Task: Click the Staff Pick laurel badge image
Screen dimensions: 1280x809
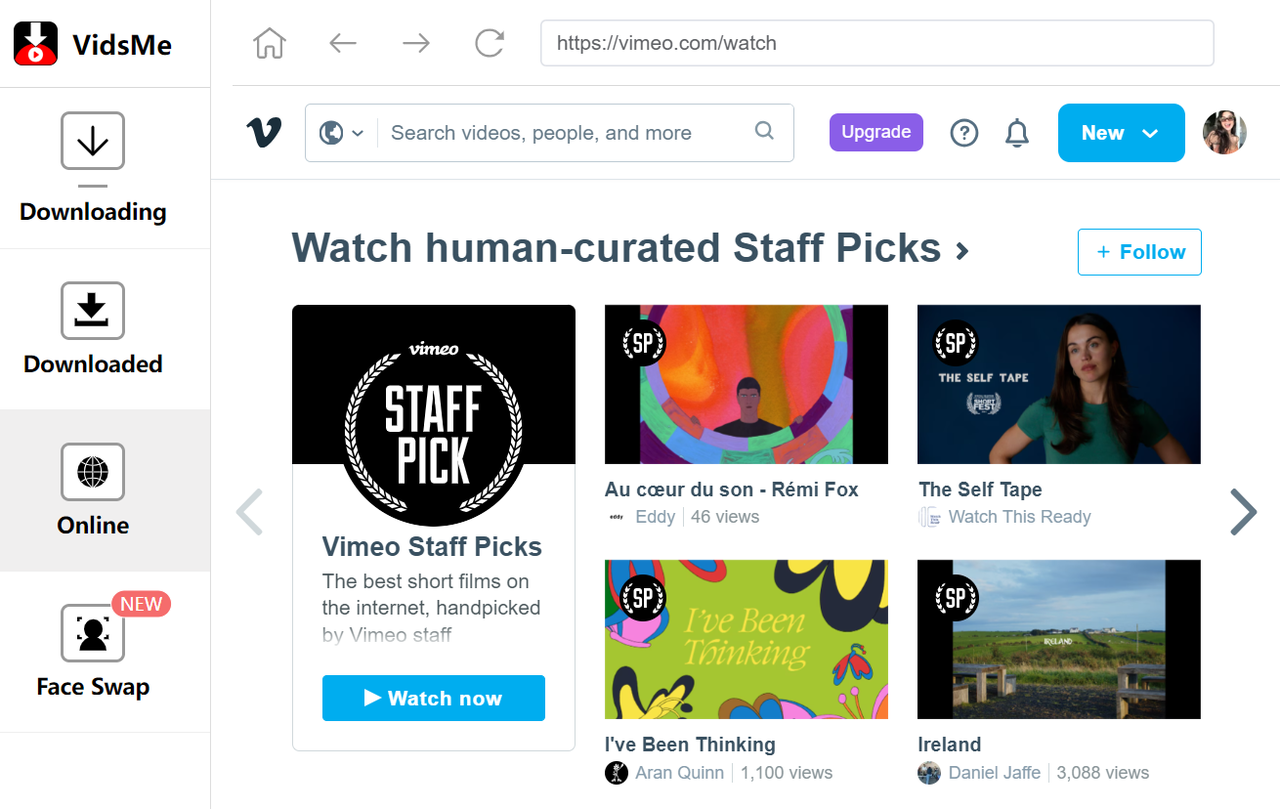Action: (x=433, y=432)
